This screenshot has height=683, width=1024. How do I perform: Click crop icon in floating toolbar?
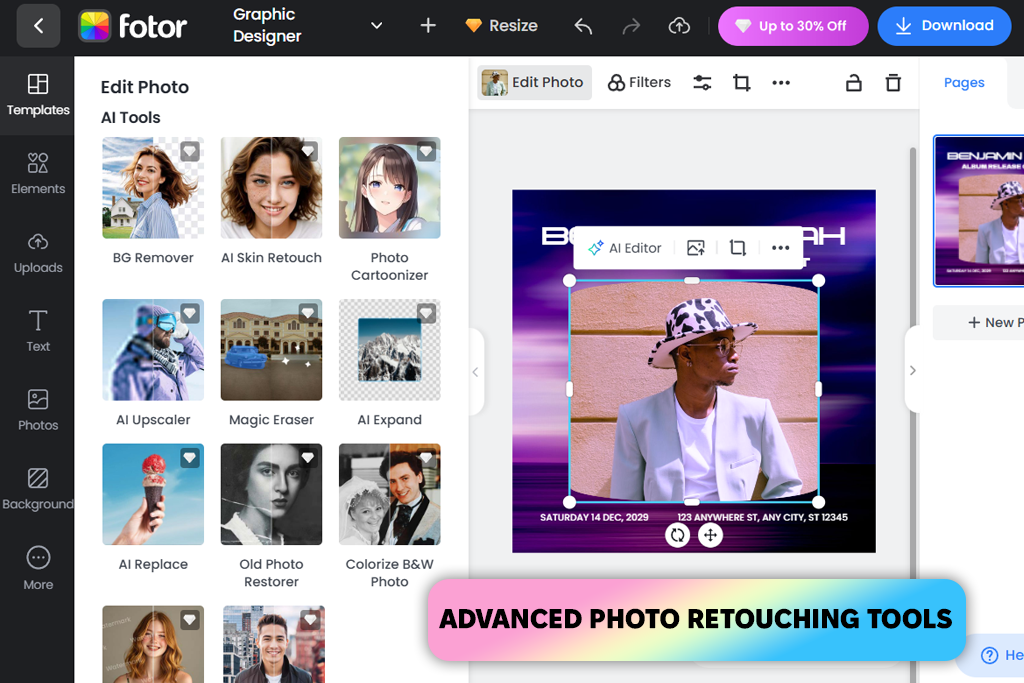[x=737, y=248]
